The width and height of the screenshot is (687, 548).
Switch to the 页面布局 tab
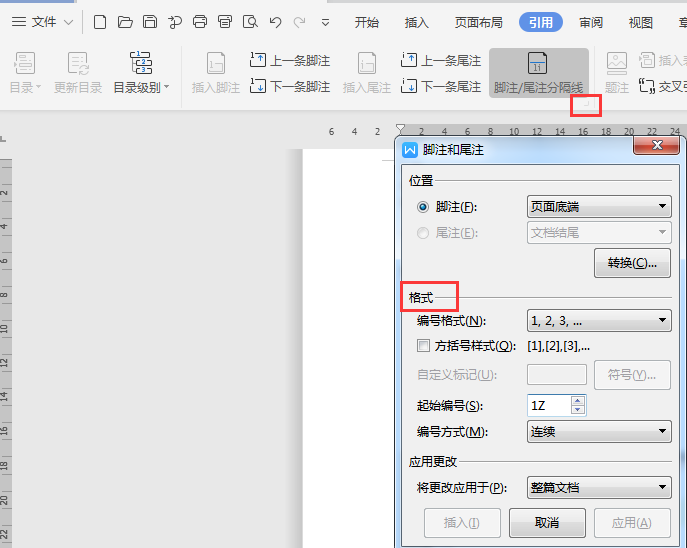[478, 22]
